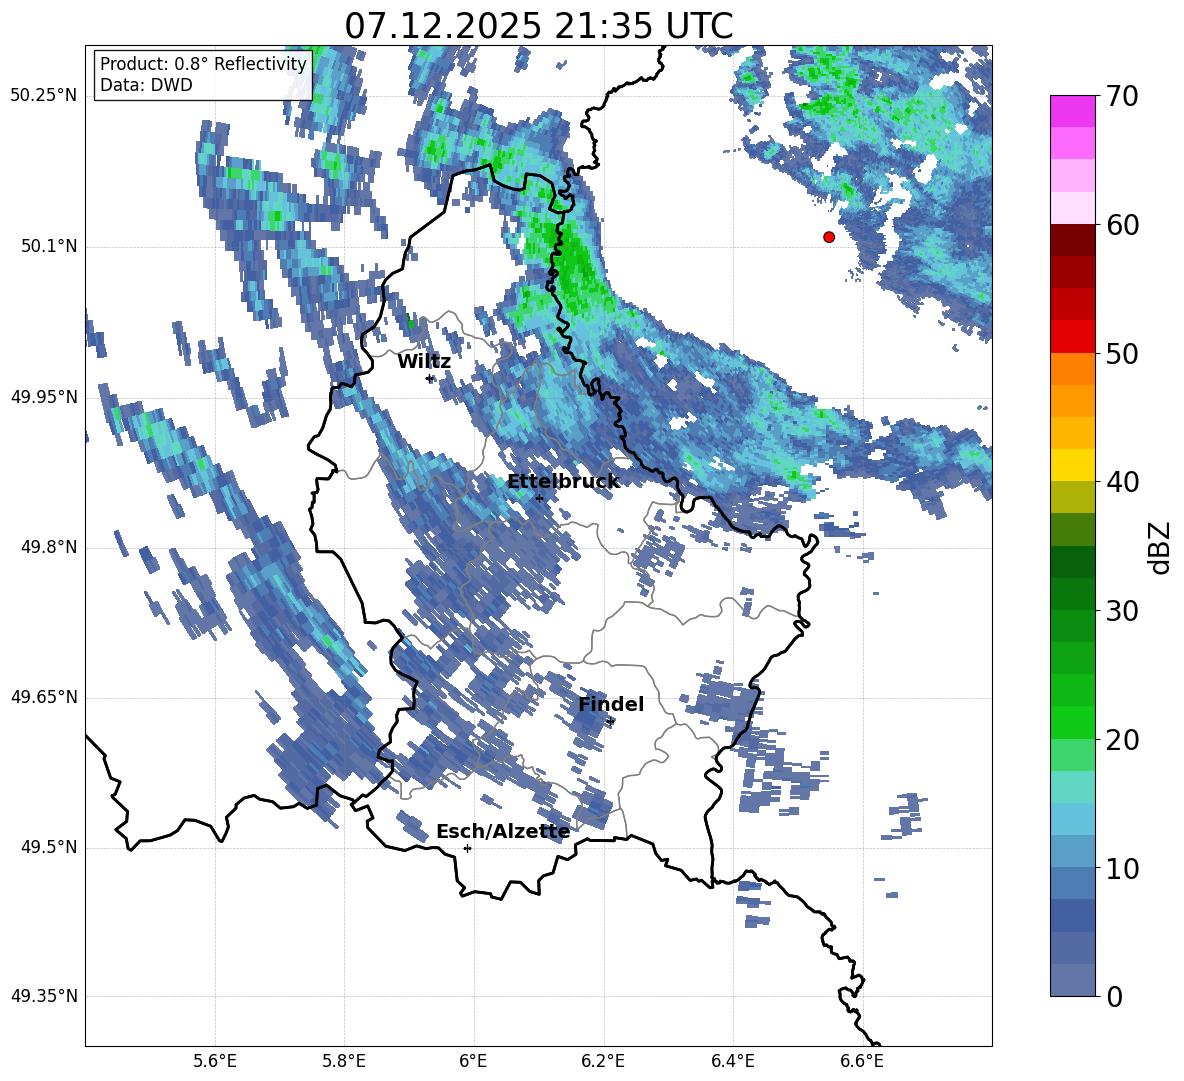Click the Findel cross location marker
1184x1081 pixels.
[x=611, y=722]
